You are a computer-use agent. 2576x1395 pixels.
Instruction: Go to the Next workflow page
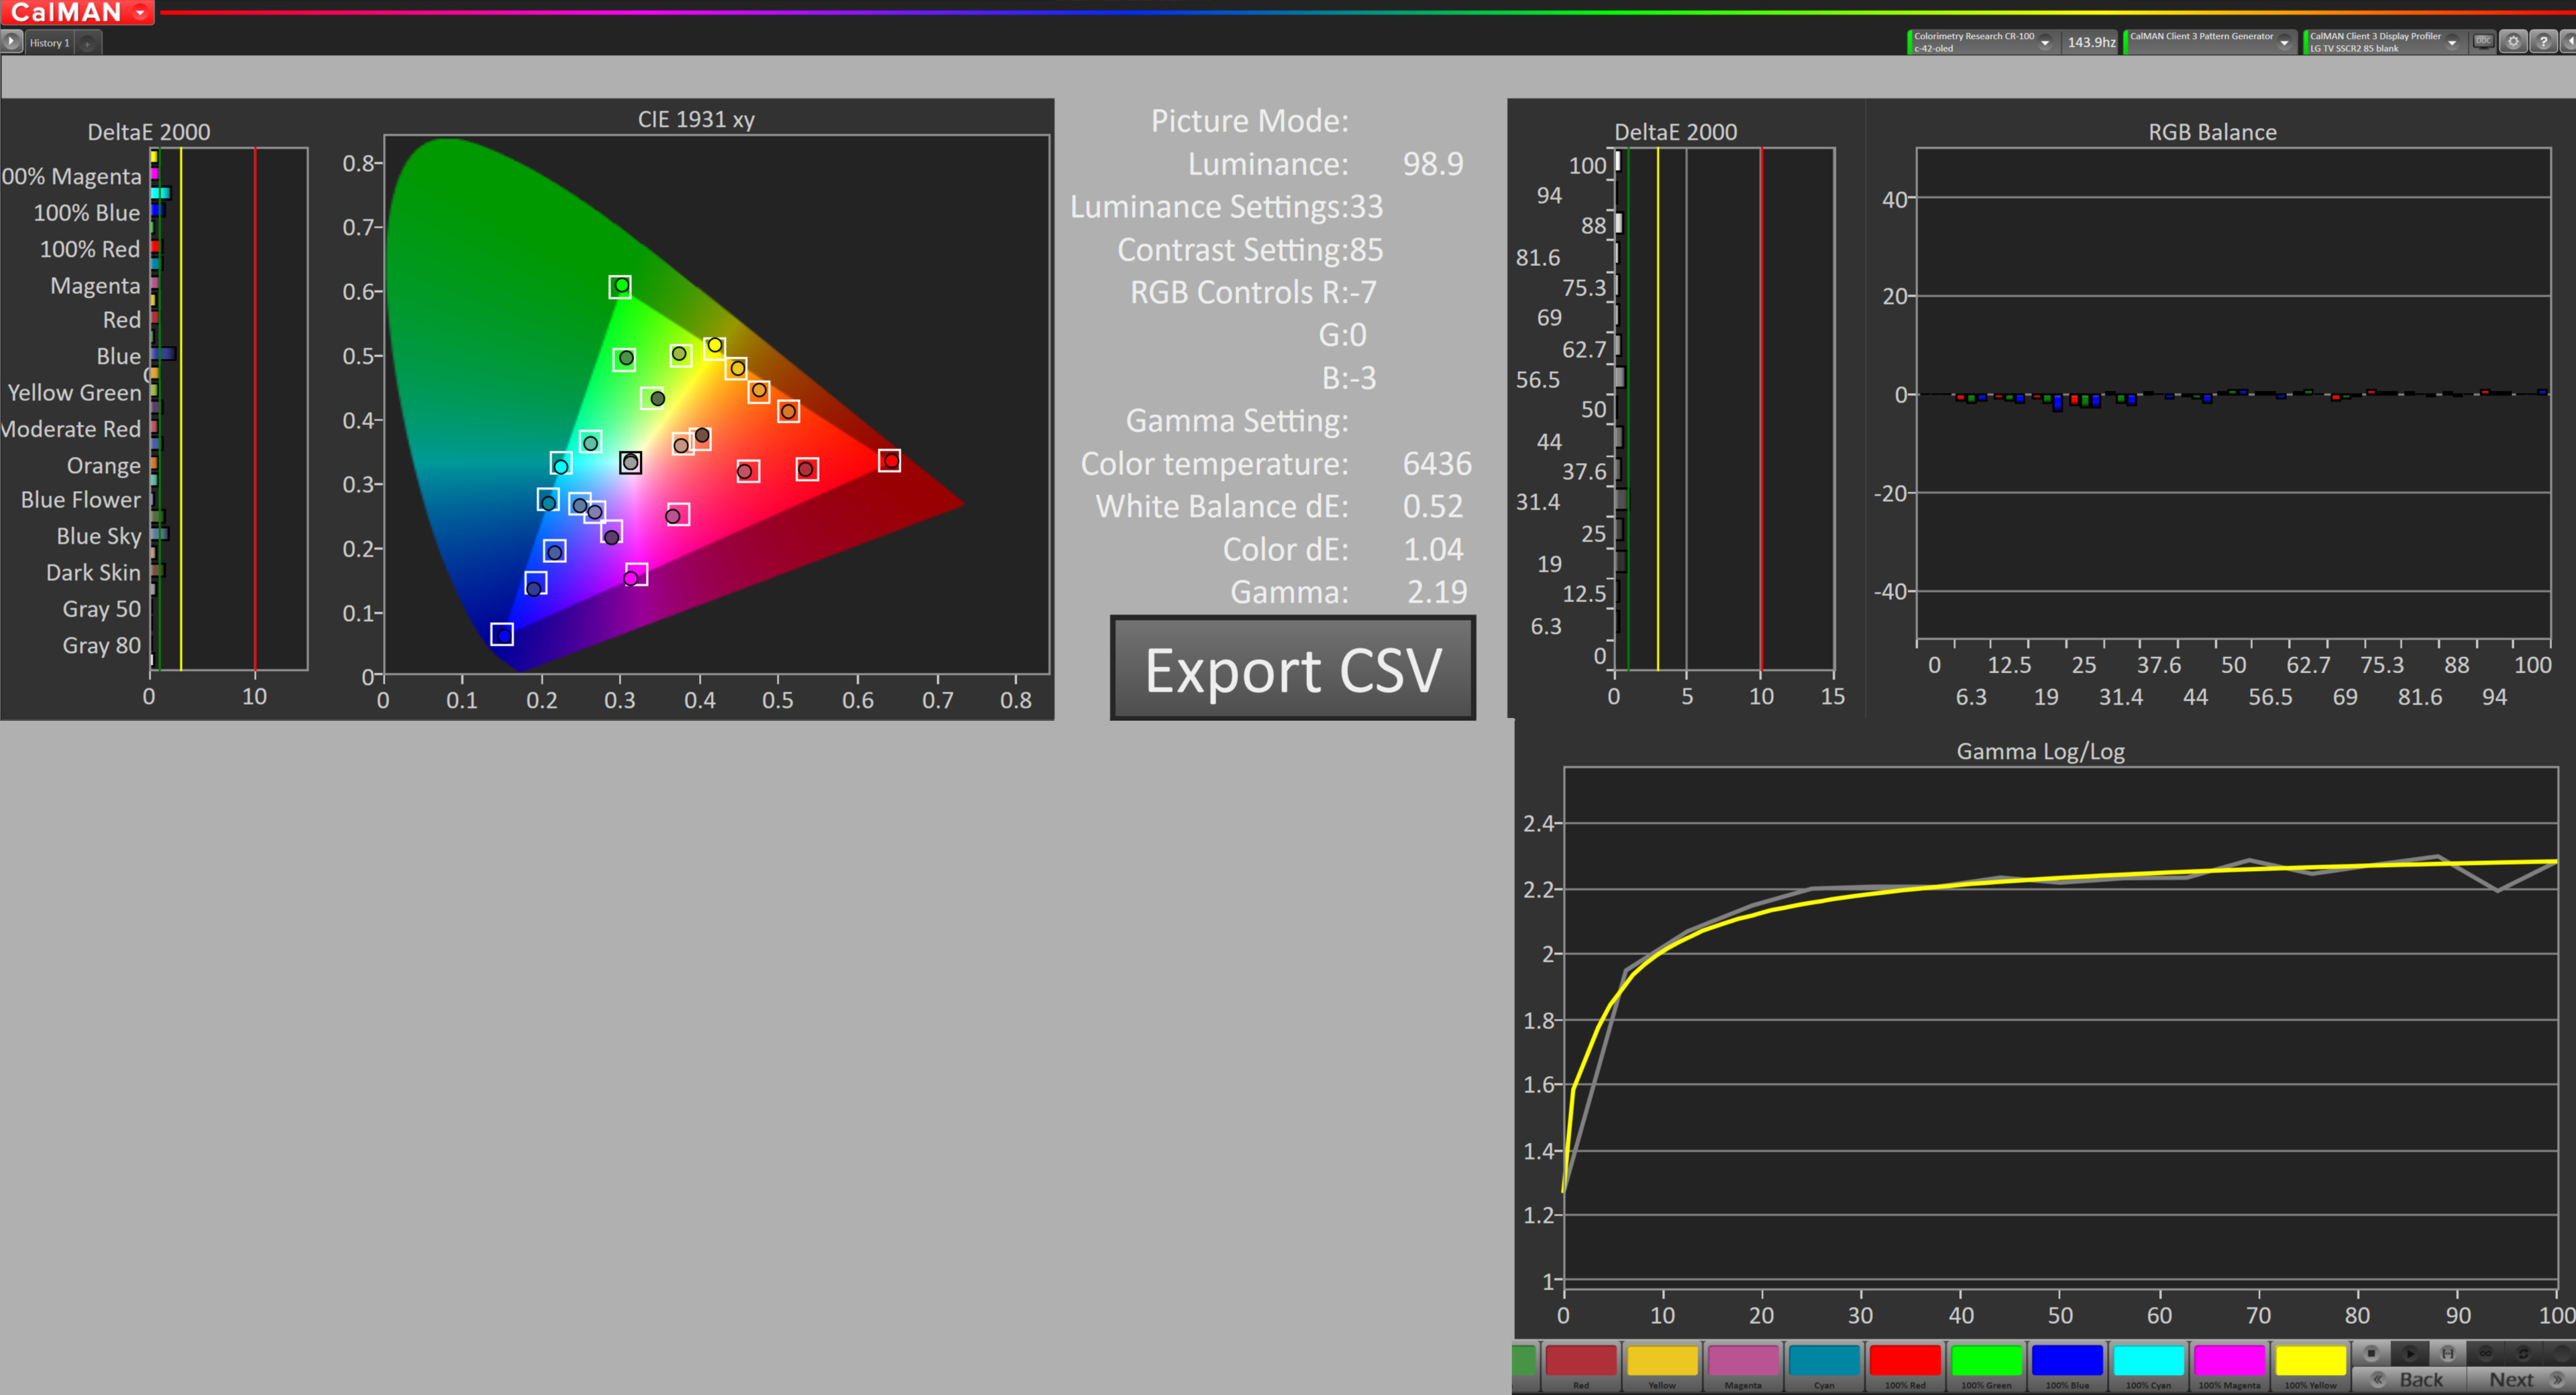(2518, 1379)
